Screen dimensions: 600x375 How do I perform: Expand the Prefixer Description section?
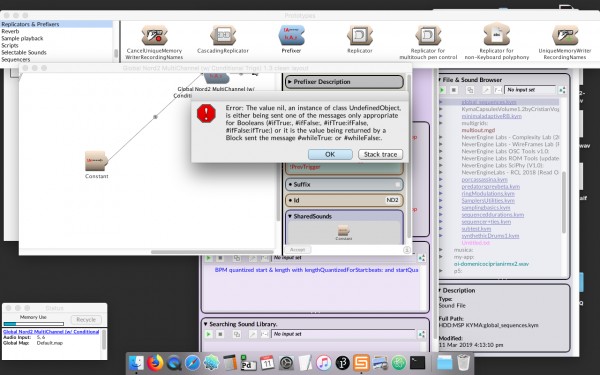(290, 82)
